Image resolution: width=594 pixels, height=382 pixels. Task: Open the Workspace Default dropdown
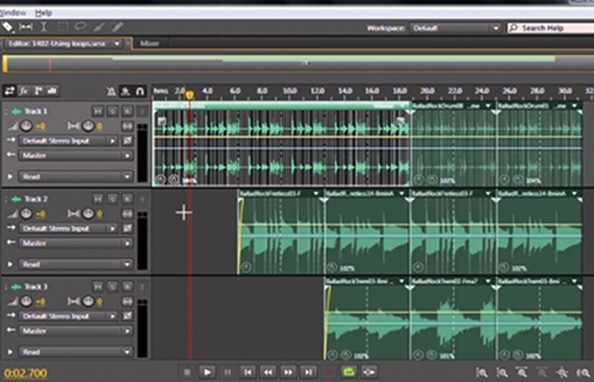tap(456, 28)
